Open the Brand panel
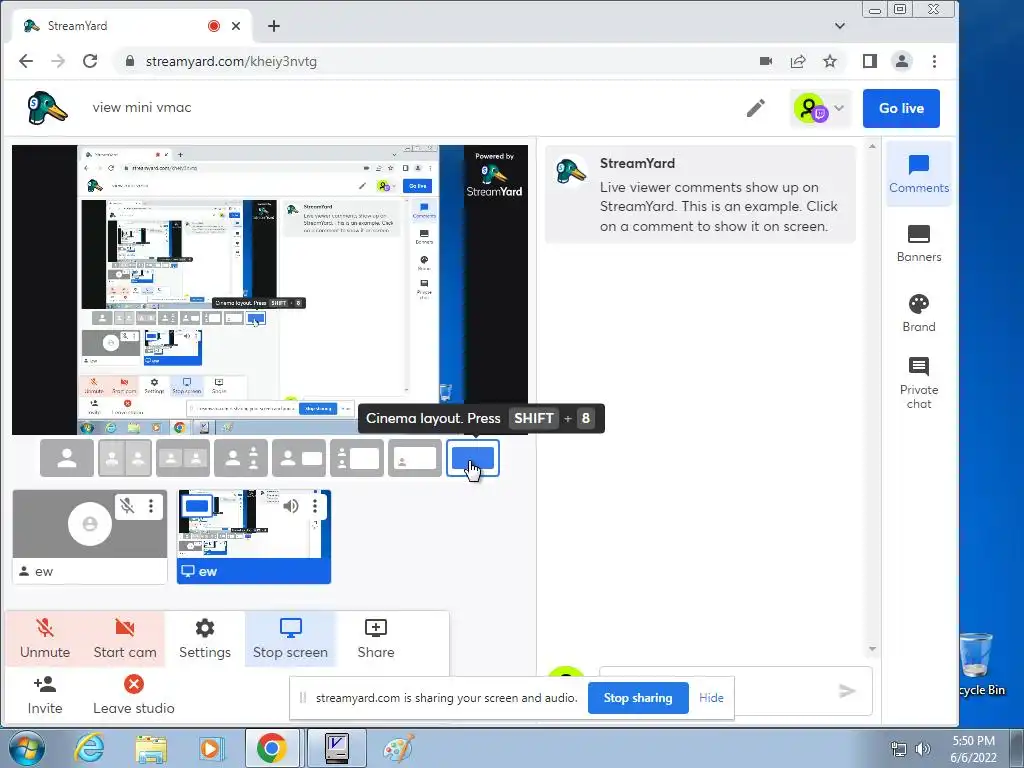 tap(919, 313)
